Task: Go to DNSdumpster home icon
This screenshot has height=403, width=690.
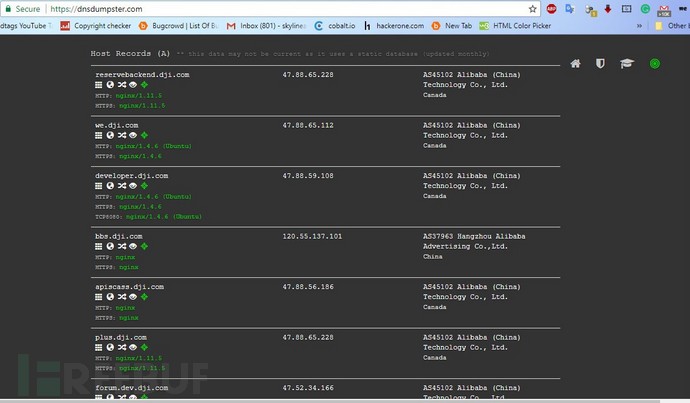Action: click(575, 64)
